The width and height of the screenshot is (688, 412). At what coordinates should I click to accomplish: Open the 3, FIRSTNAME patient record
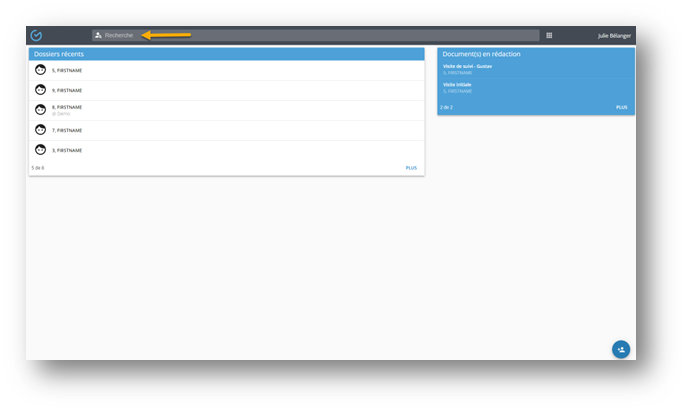coord(69,150)
